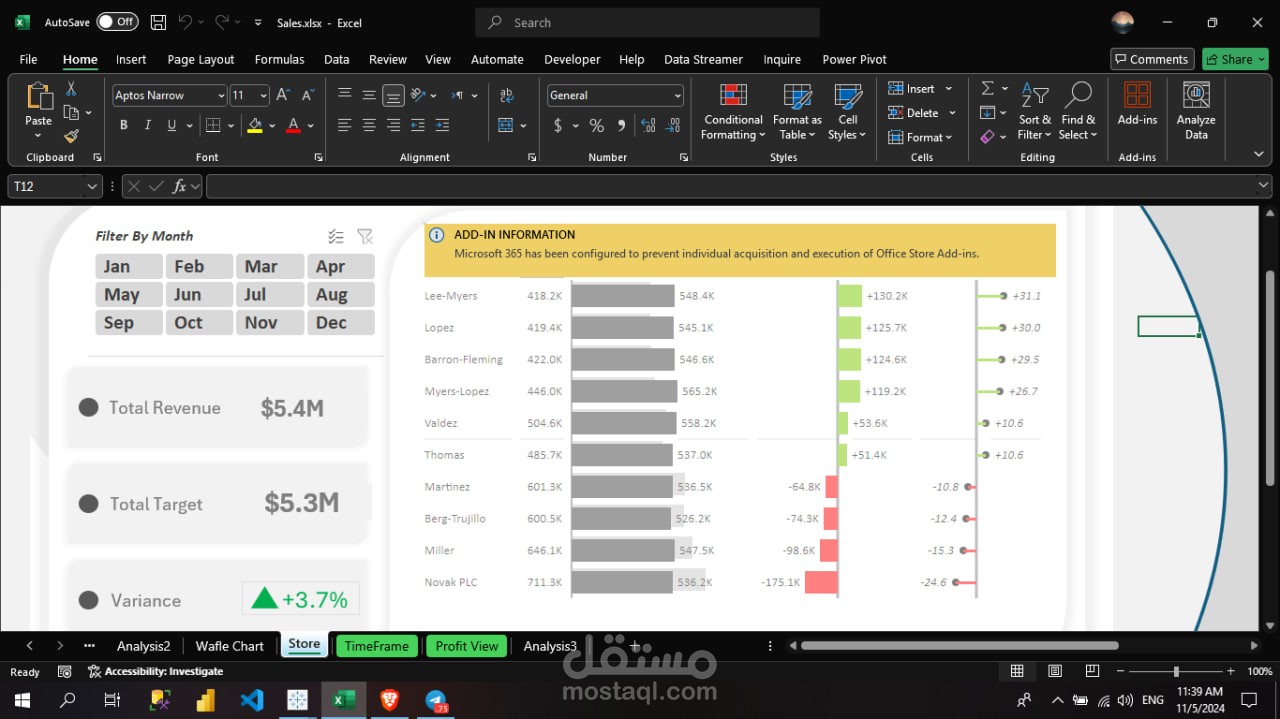The height and width of the screenshot is (719, 1280).
Task: Click the Format Painter brush icon
Action: click(71, 137)
